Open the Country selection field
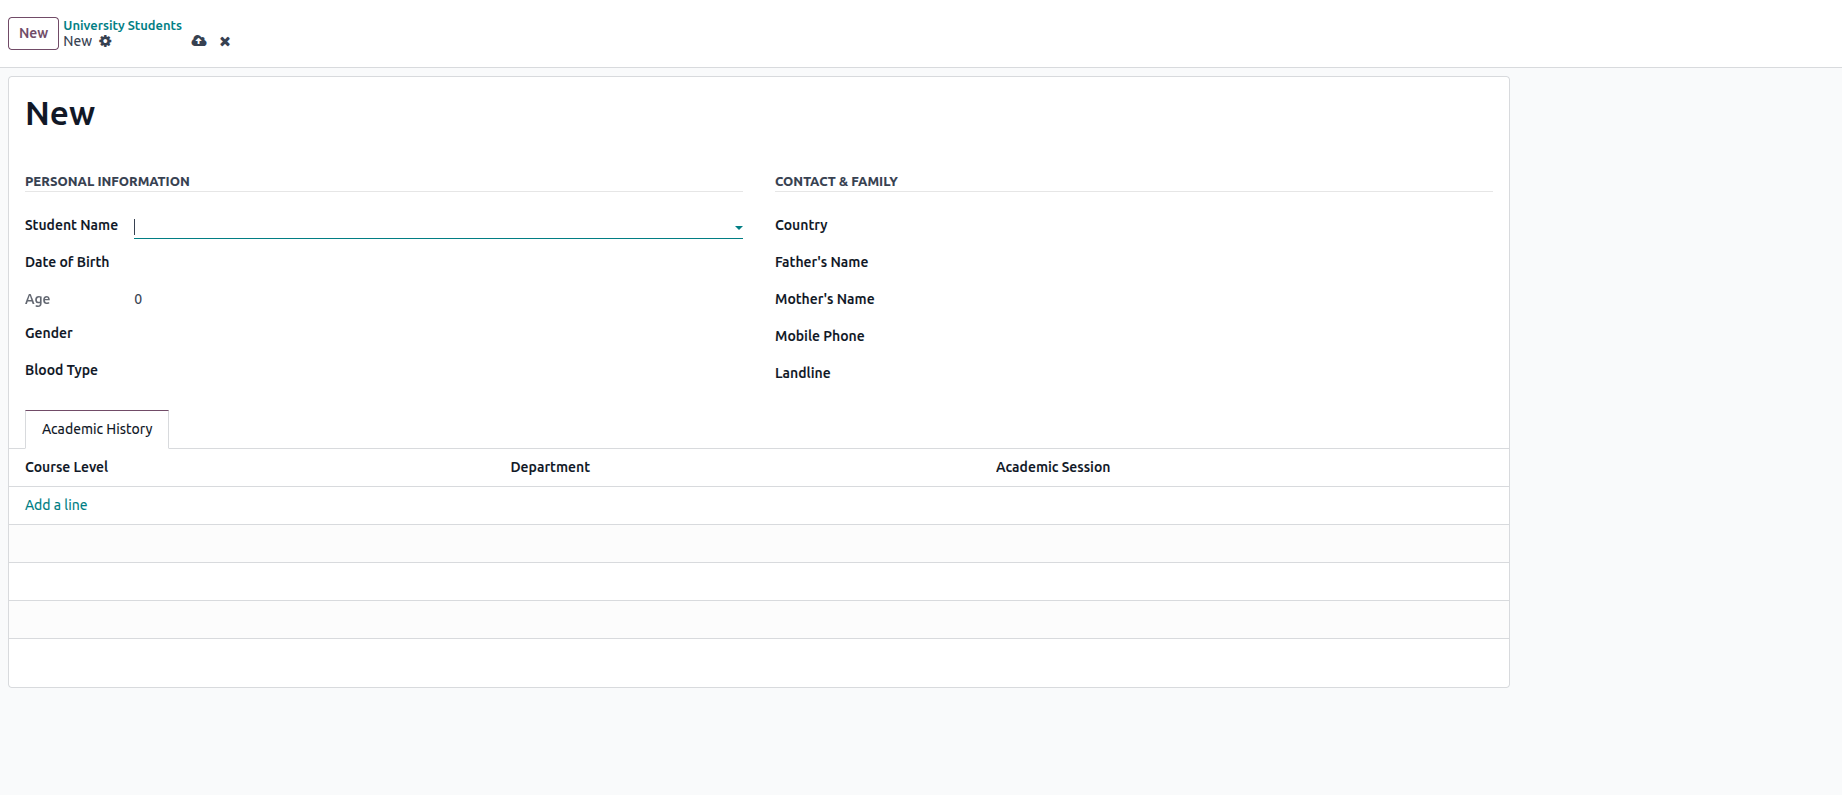 click(1180, 226)
